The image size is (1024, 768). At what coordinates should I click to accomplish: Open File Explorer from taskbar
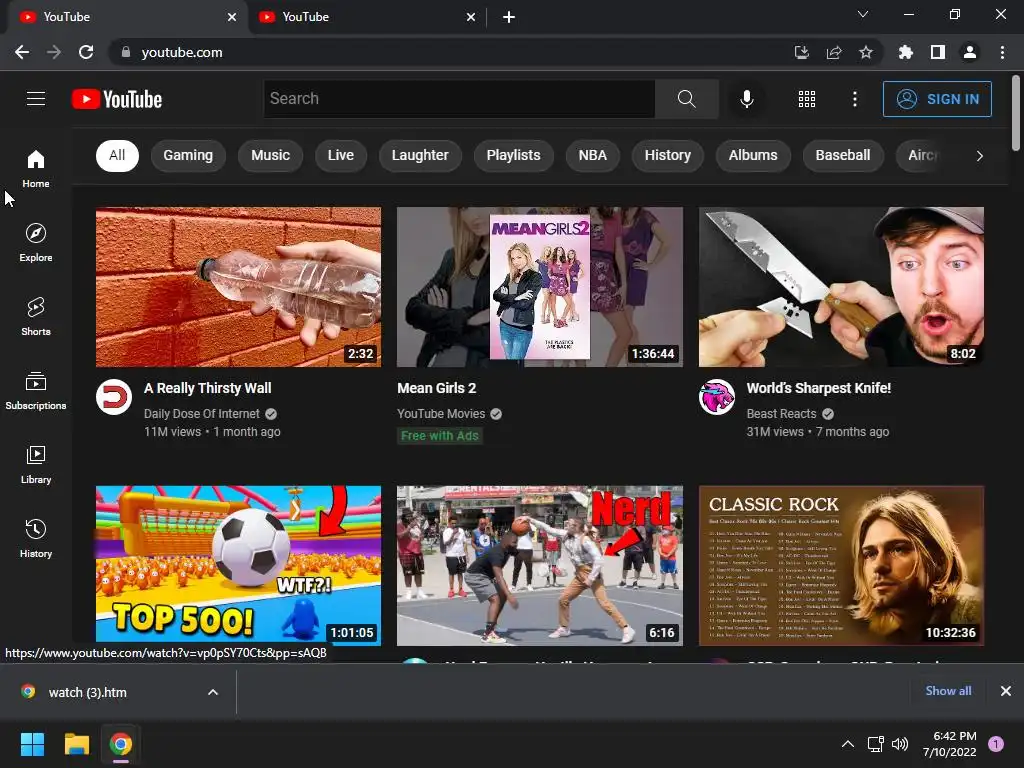click(x=76, y=744)
